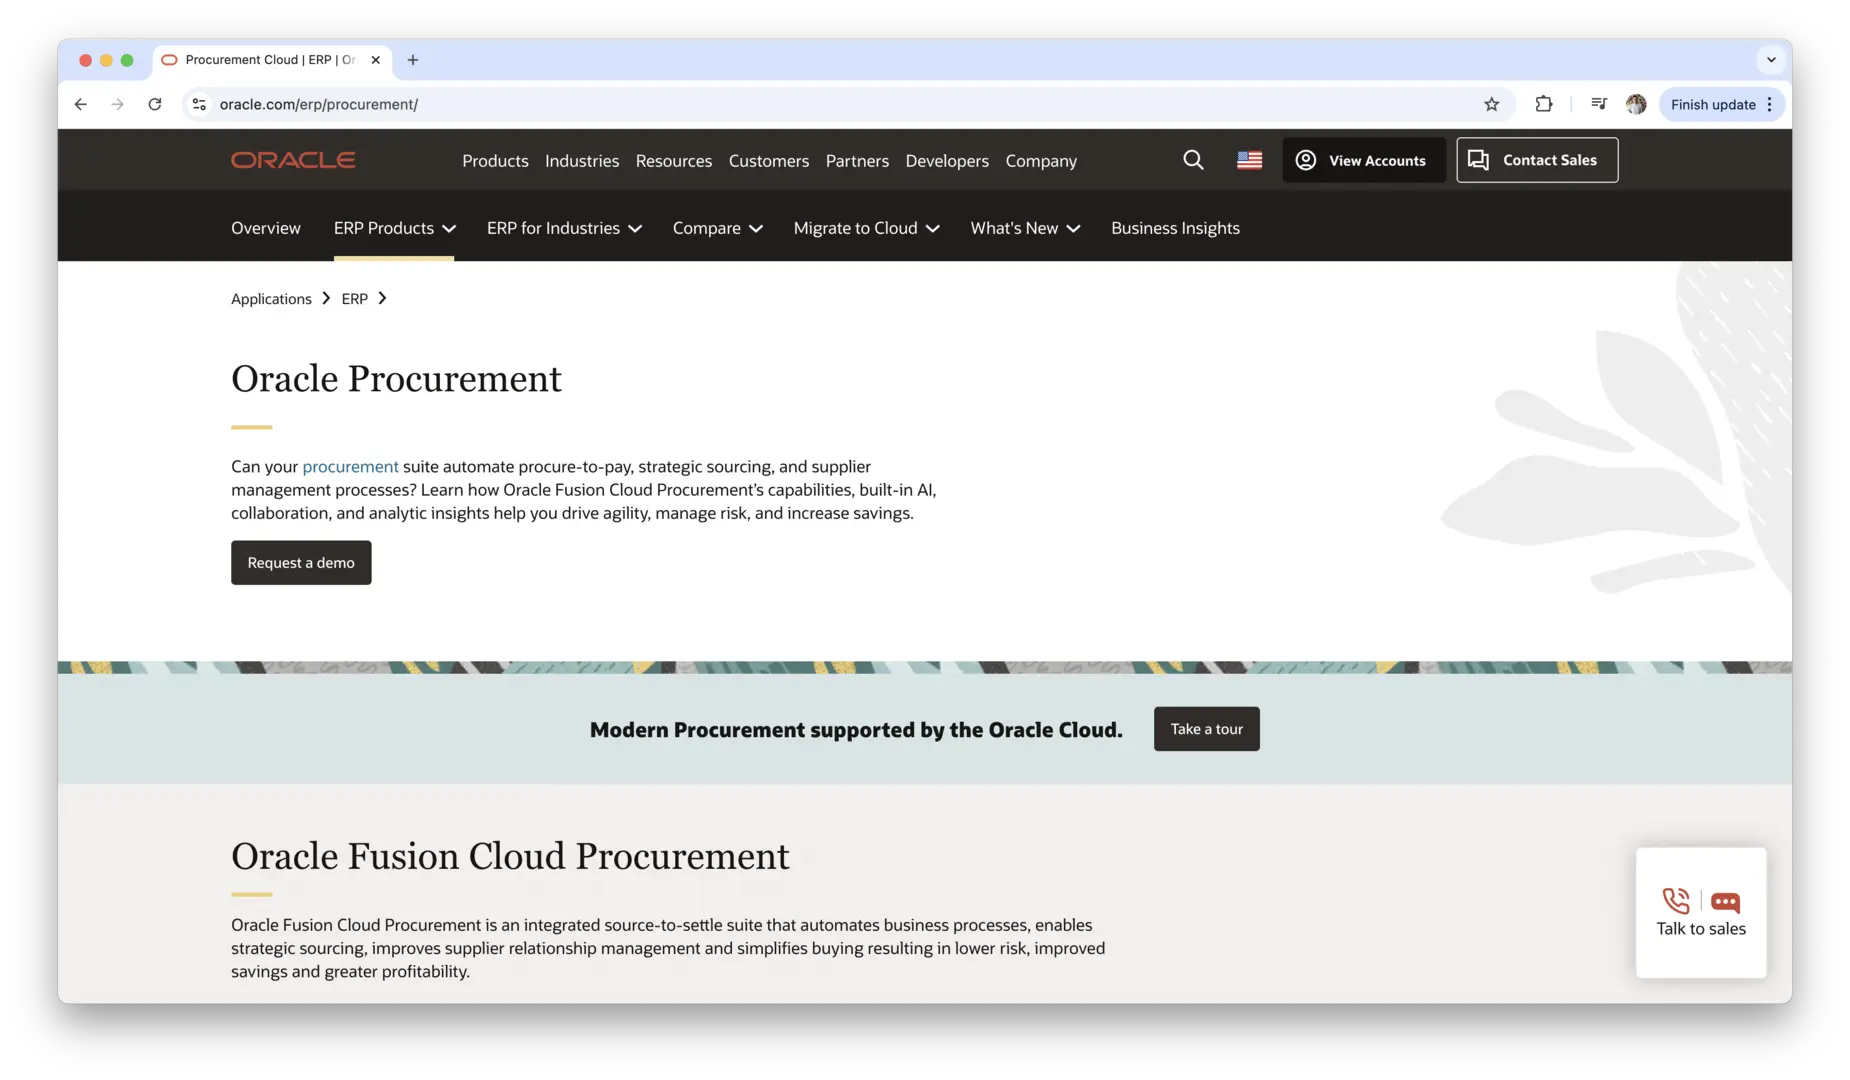Click Request a demo button
The width and height of the screenshot is (1850, 1080).
click(301, 563)
